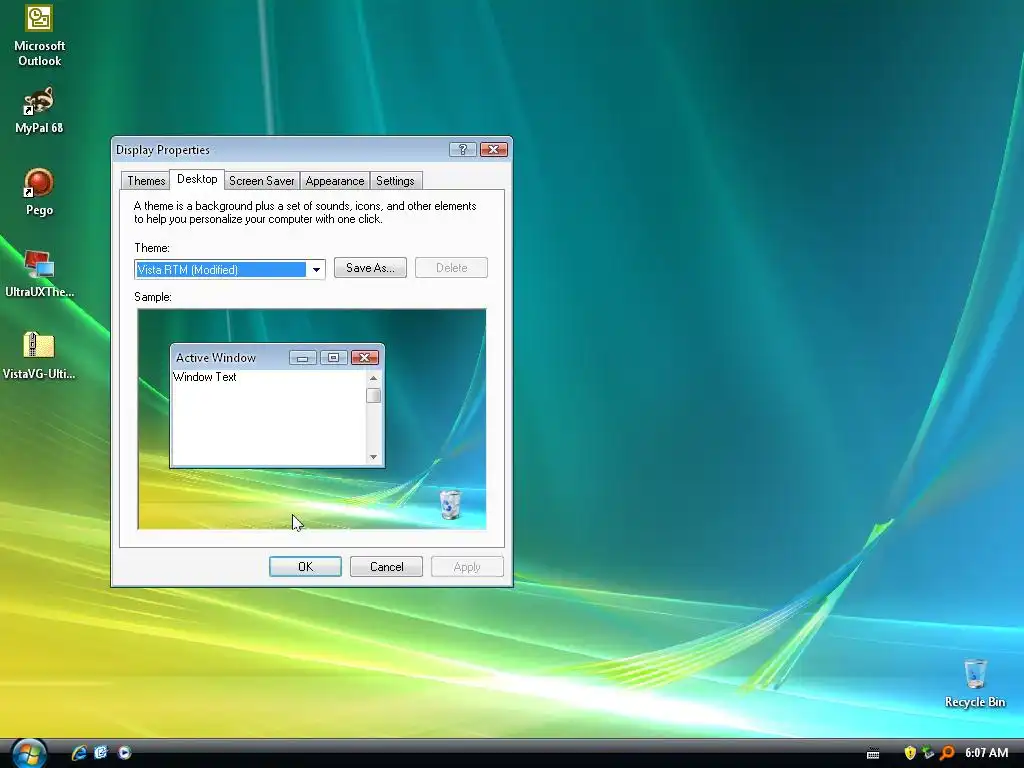Screen dimensions: 1024x768
Task: Click the OK button
Action: (305, 567)
